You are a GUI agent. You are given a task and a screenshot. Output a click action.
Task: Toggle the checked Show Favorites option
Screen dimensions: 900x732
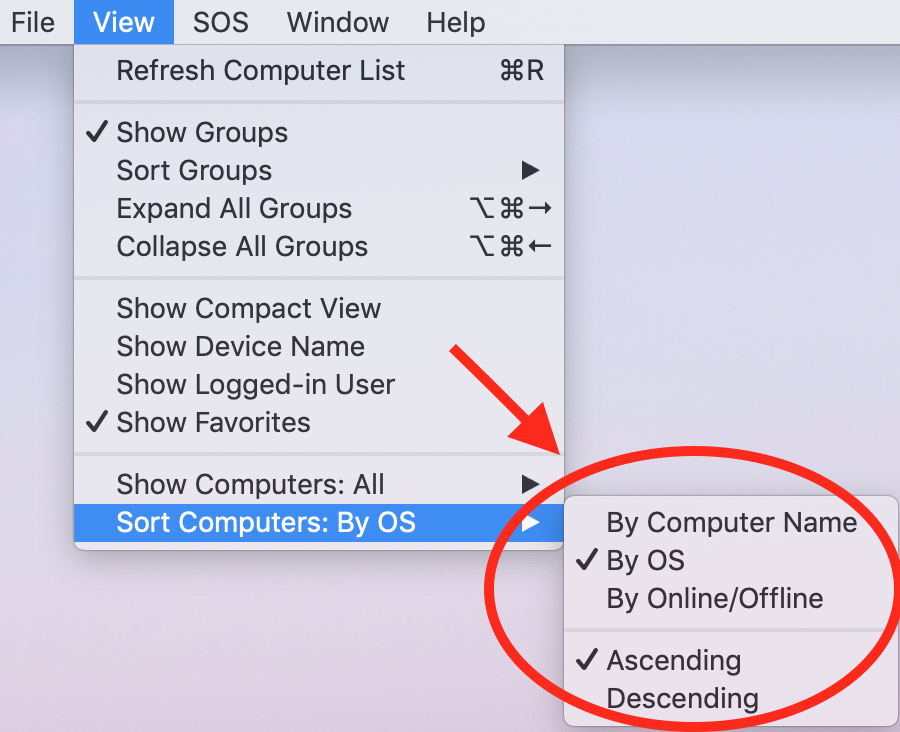(319, 423)
